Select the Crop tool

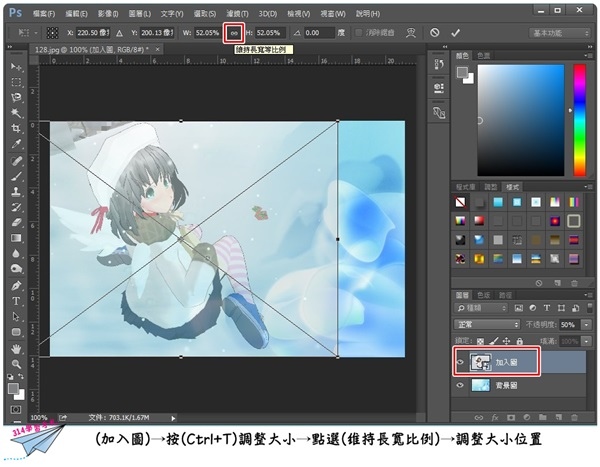coord(16,128)
